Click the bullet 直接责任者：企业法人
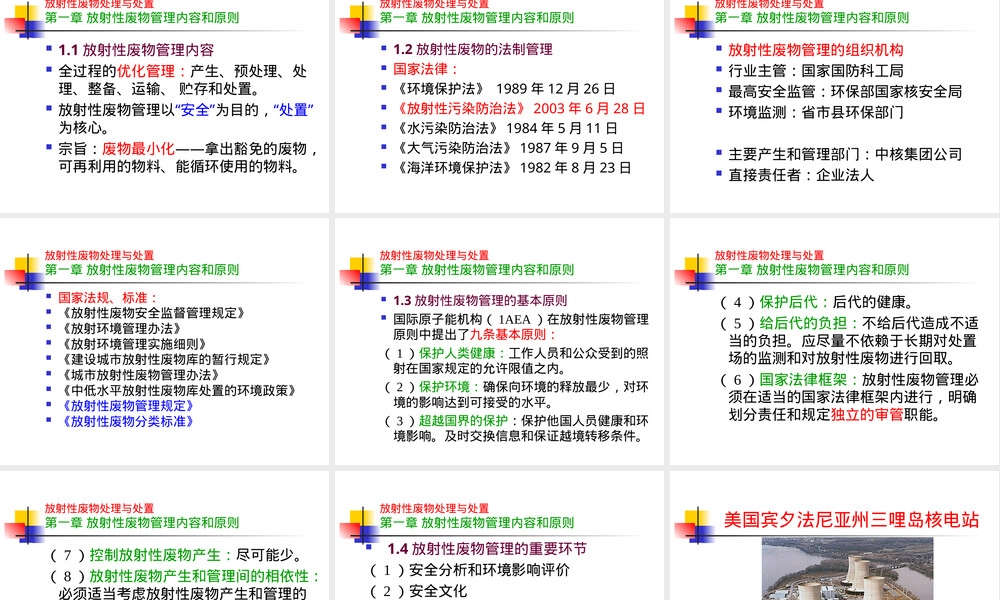Screen dimensions: 1000x600 click(801, 175)
